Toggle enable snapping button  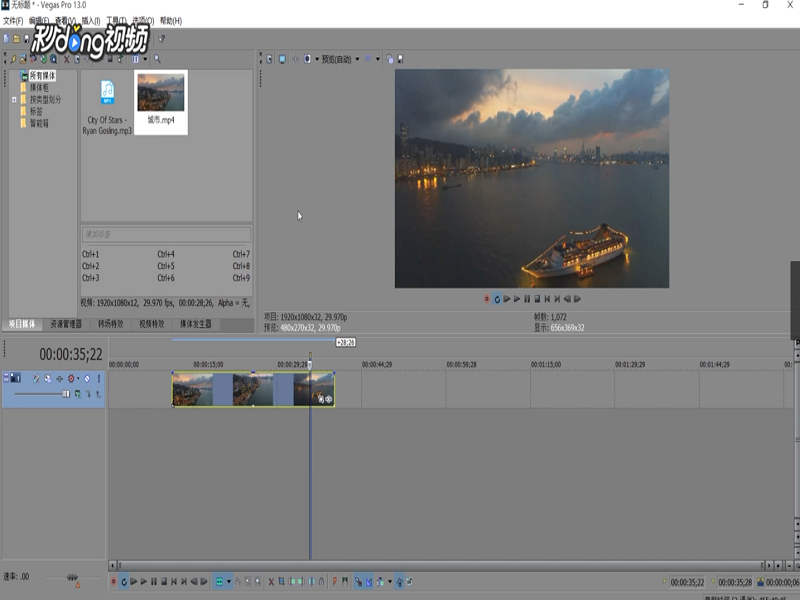pos(359,582)
